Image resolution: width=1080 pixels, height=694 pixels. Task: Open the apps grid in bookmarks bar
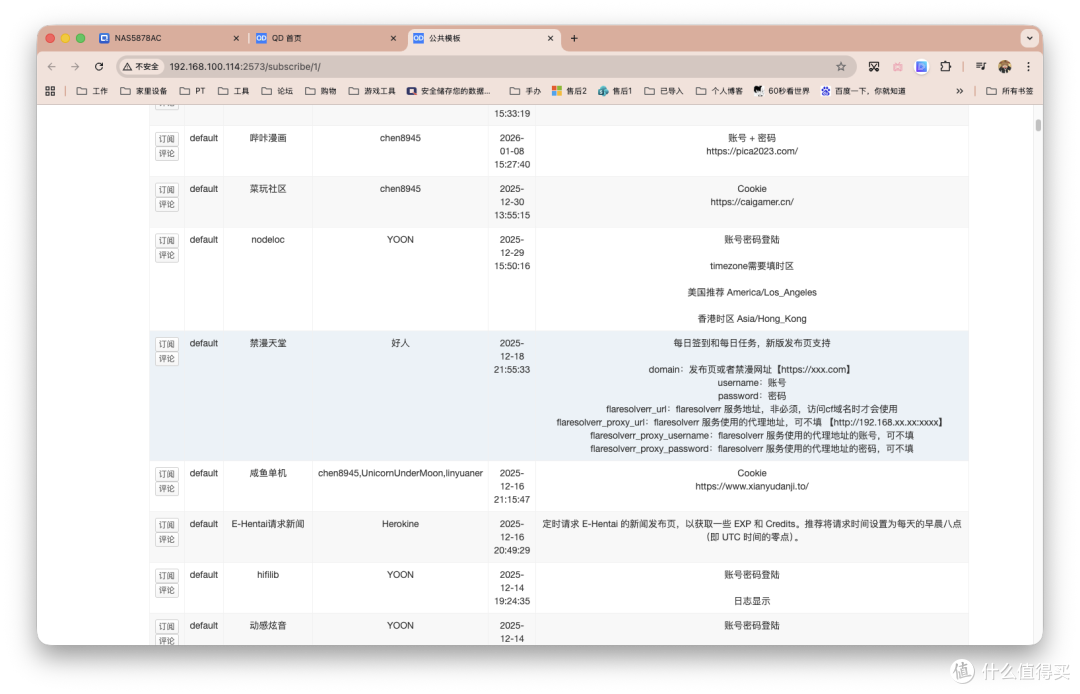pos(50,91)
